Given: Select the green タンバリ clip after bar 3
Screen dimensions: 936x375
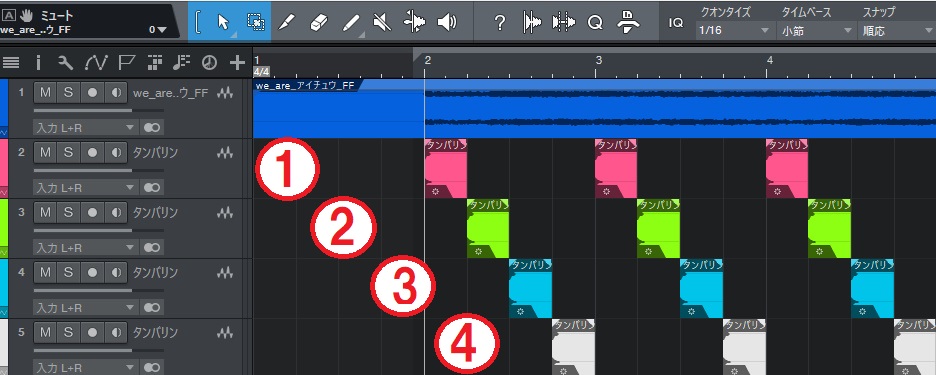Looking at the screenshot, I should [658, 228].
